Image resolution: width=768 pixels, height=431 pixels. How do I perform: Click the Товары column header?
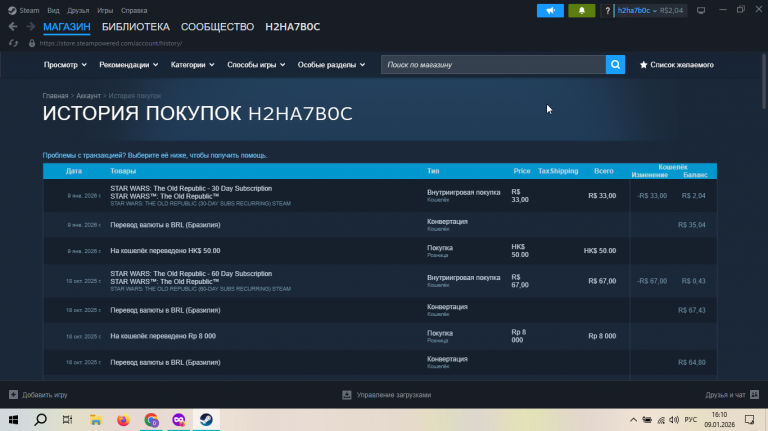[123, 171]
